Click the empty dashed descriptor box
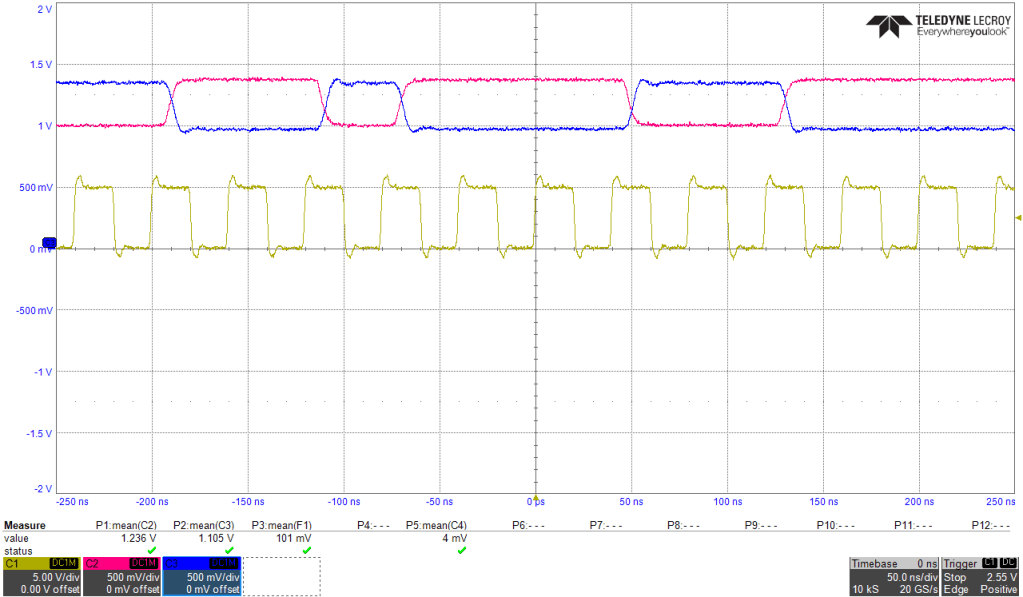This screenshot has height=597, width=1023. (281, 576)
